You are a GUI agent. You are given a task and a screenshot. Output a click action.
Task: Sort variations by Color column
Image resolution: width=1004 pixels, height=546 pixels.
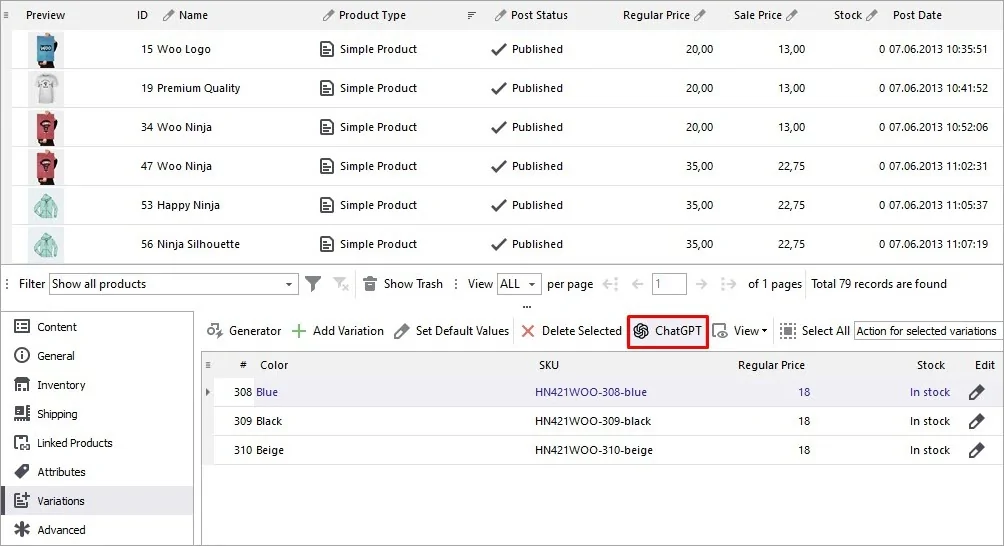pyautogui.click(x=274, y=365)
